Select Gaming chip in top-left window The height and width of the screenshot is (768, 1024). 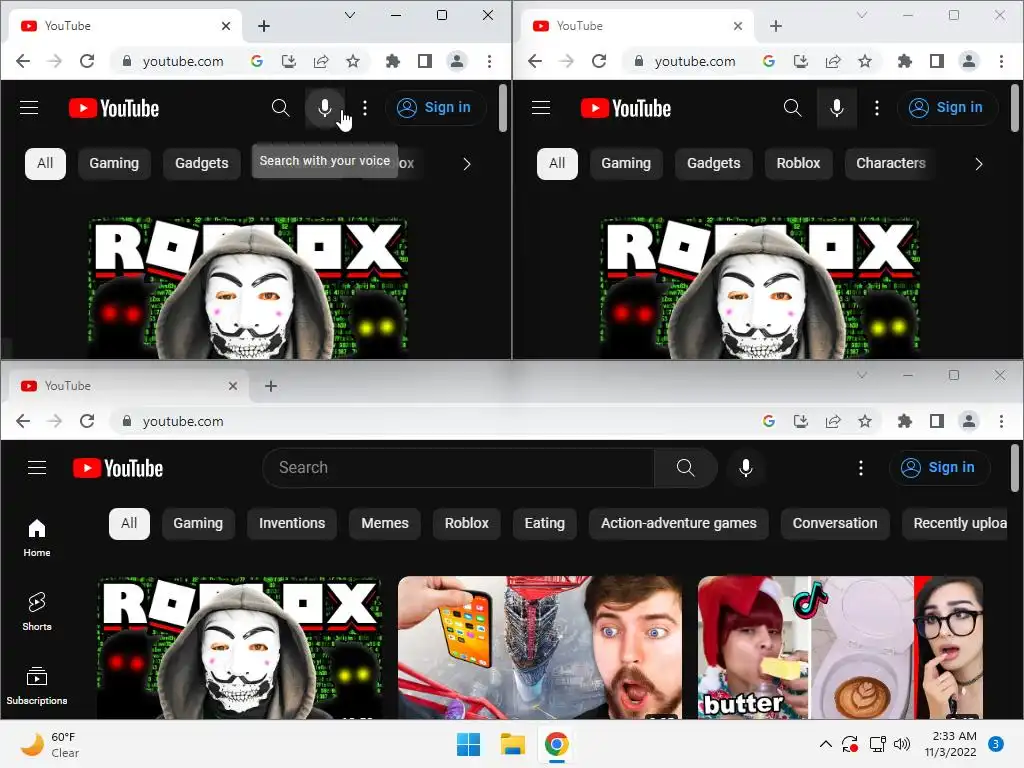point(114,163)
